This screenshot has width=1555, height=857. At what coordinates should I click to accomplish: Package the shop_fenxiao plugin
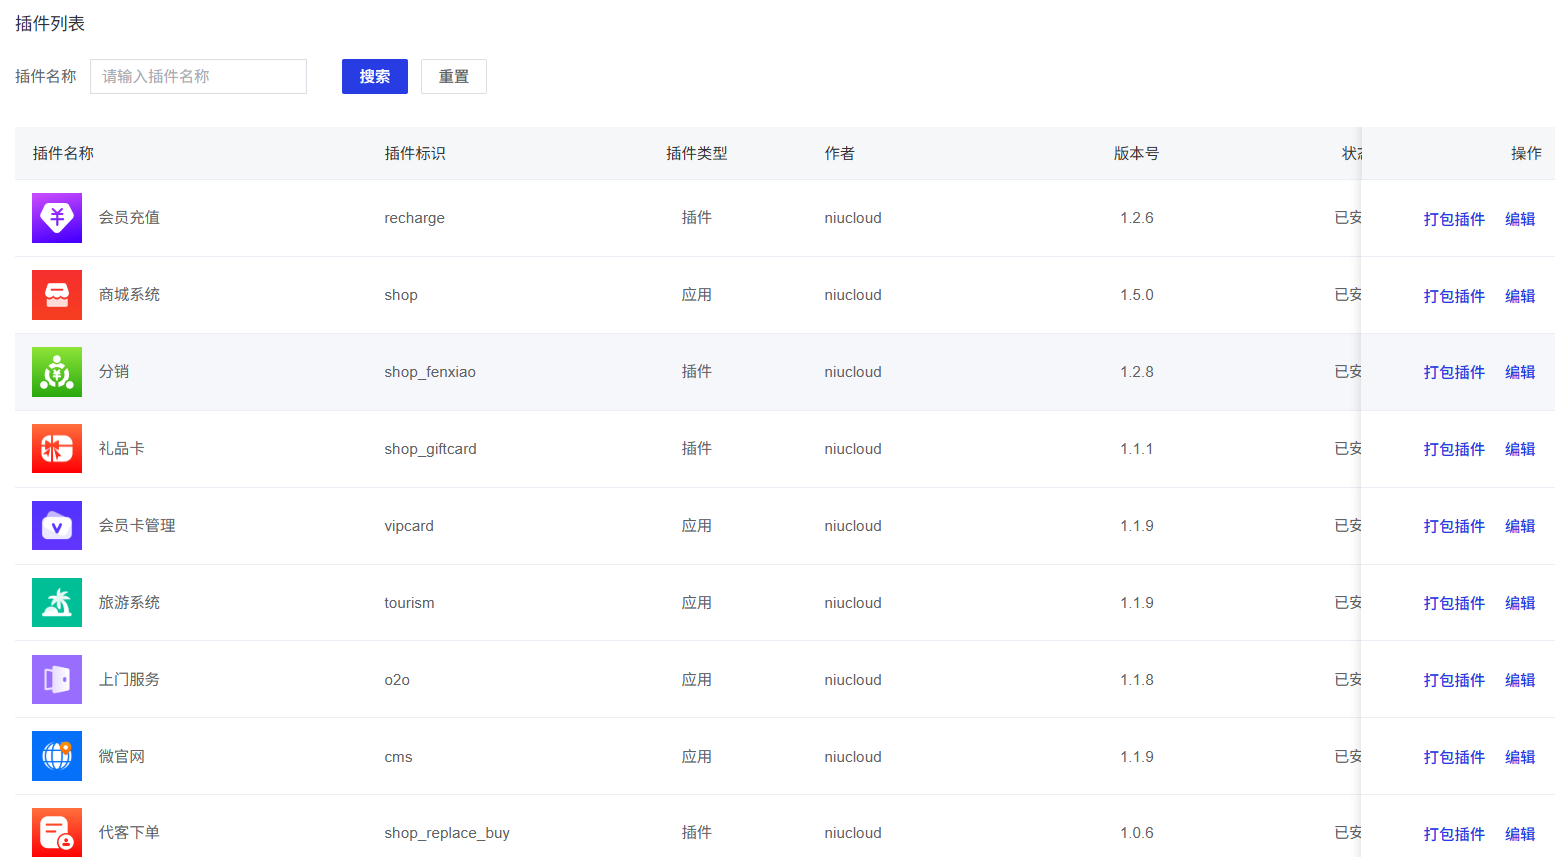point(1454,372)
